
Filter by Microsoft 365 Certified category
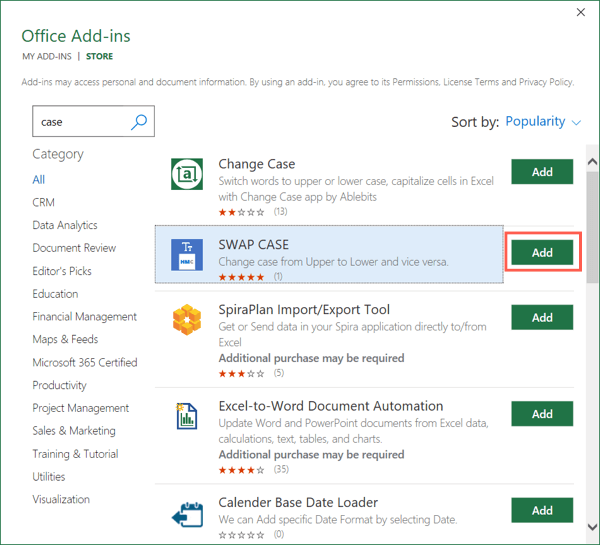coord(85,362)
